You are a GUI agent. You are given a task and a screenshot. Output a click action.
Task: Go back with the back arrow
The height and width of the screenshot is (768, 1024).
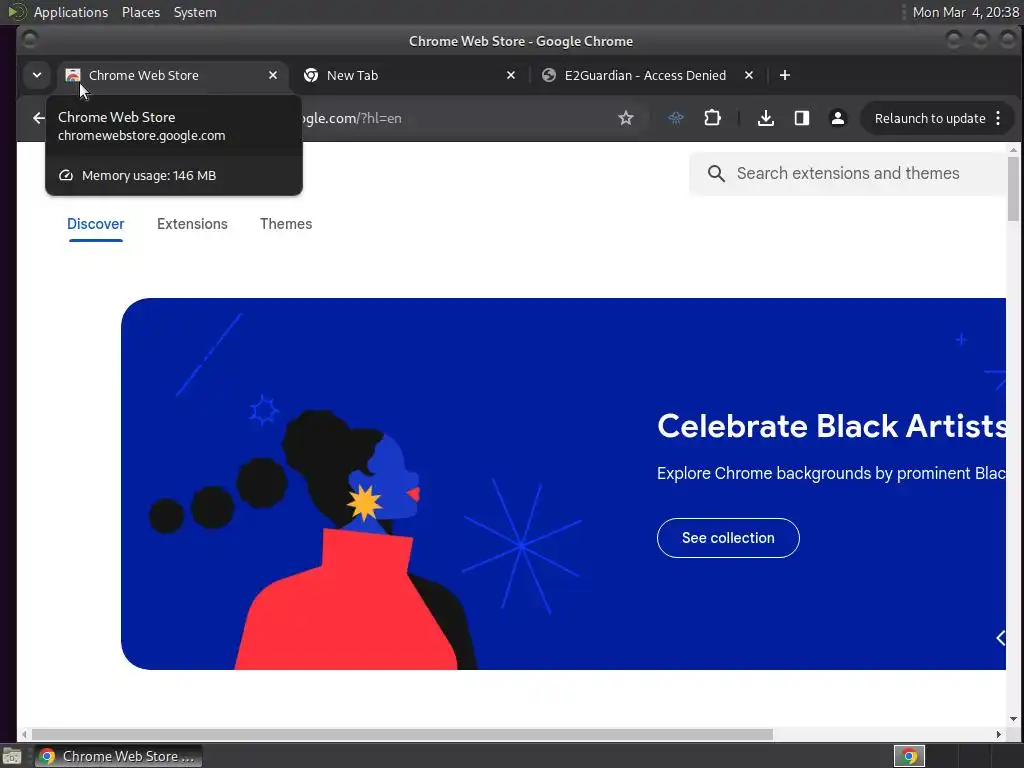(39, 118)
